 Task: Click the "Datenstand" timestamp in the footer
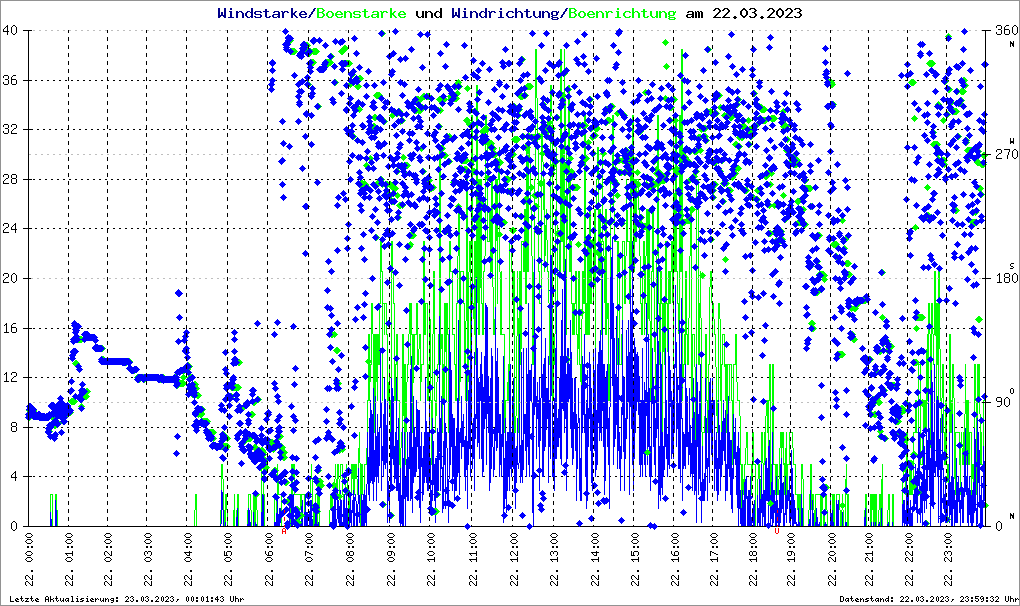929,599
